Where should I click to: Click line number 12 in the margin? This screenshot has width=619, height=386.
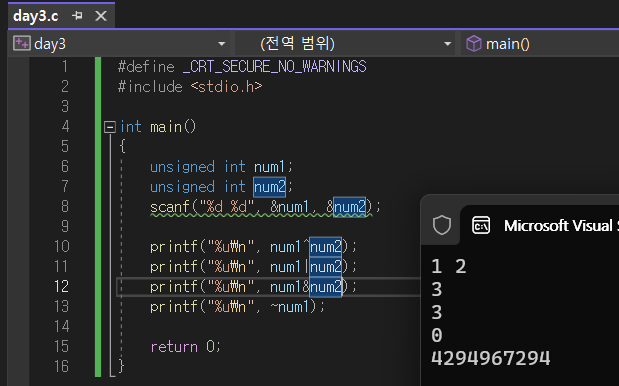[x=62, y=286]
